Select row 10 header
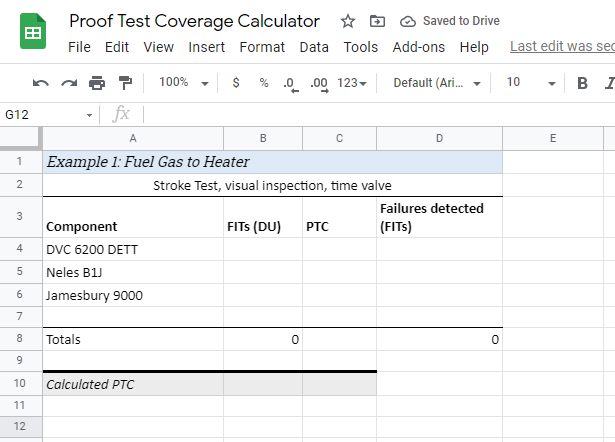Screen dimensions: 615x442 click(x=20, y=383)
